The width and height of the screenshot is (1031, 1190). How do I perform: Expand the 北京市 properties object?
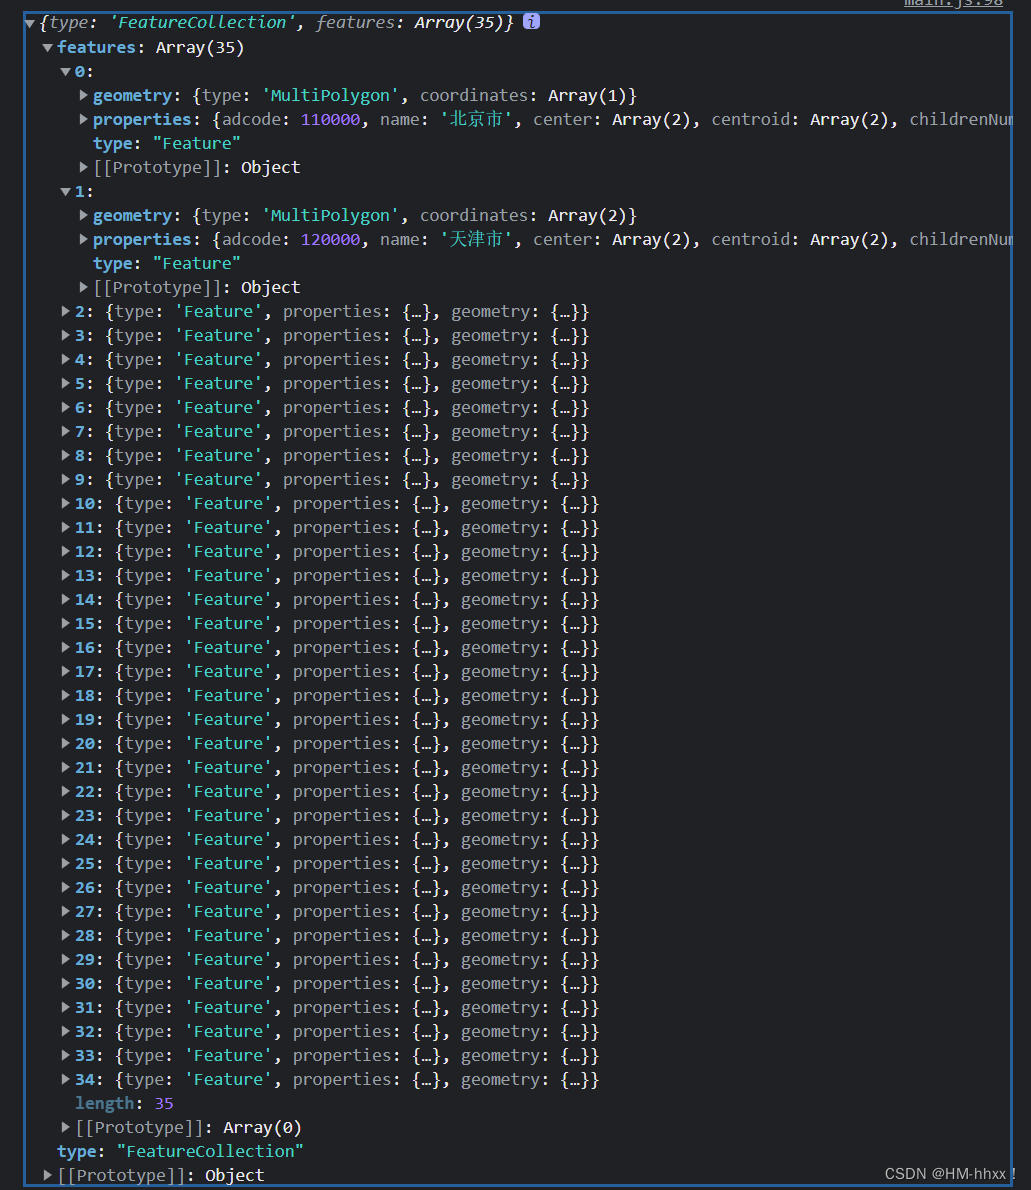(x=84, y=119)
